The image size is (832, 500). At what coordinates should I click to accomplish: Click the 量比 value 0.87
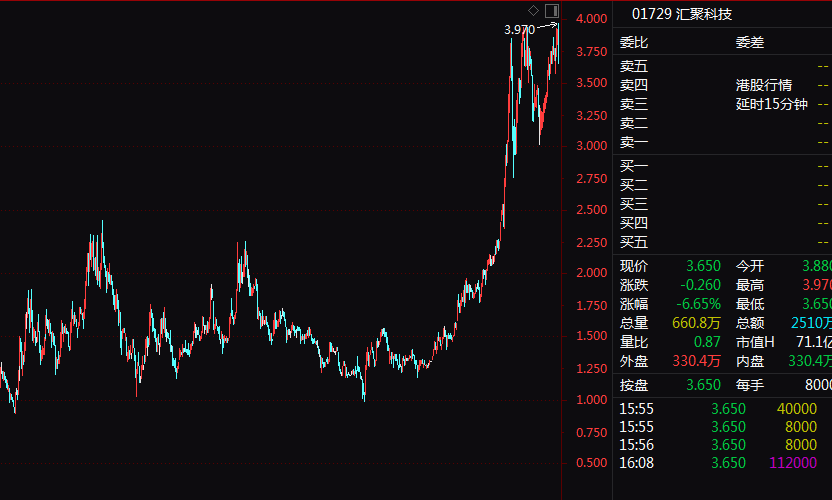(x=704, y=342)
